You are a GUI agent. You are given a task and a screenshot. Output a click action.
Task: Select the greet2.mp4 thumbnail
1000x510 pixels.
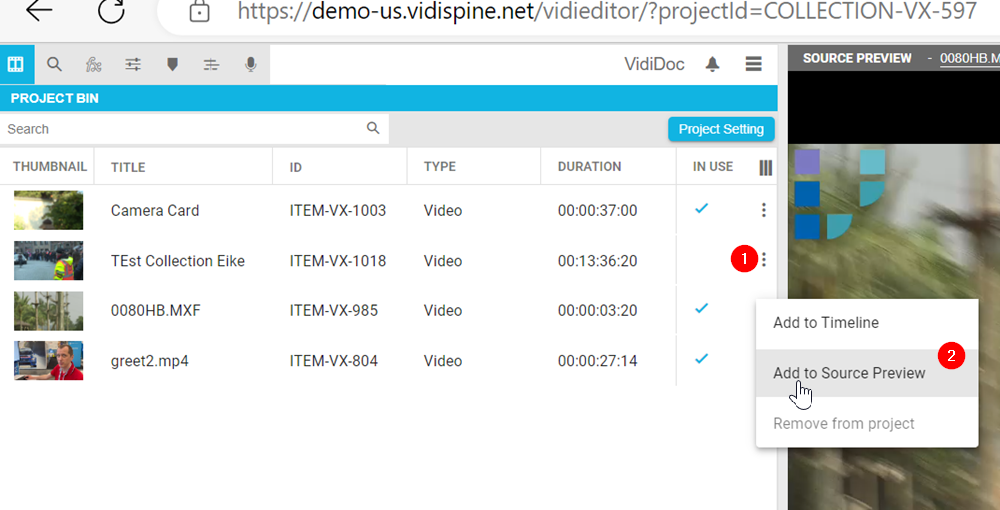48,361
